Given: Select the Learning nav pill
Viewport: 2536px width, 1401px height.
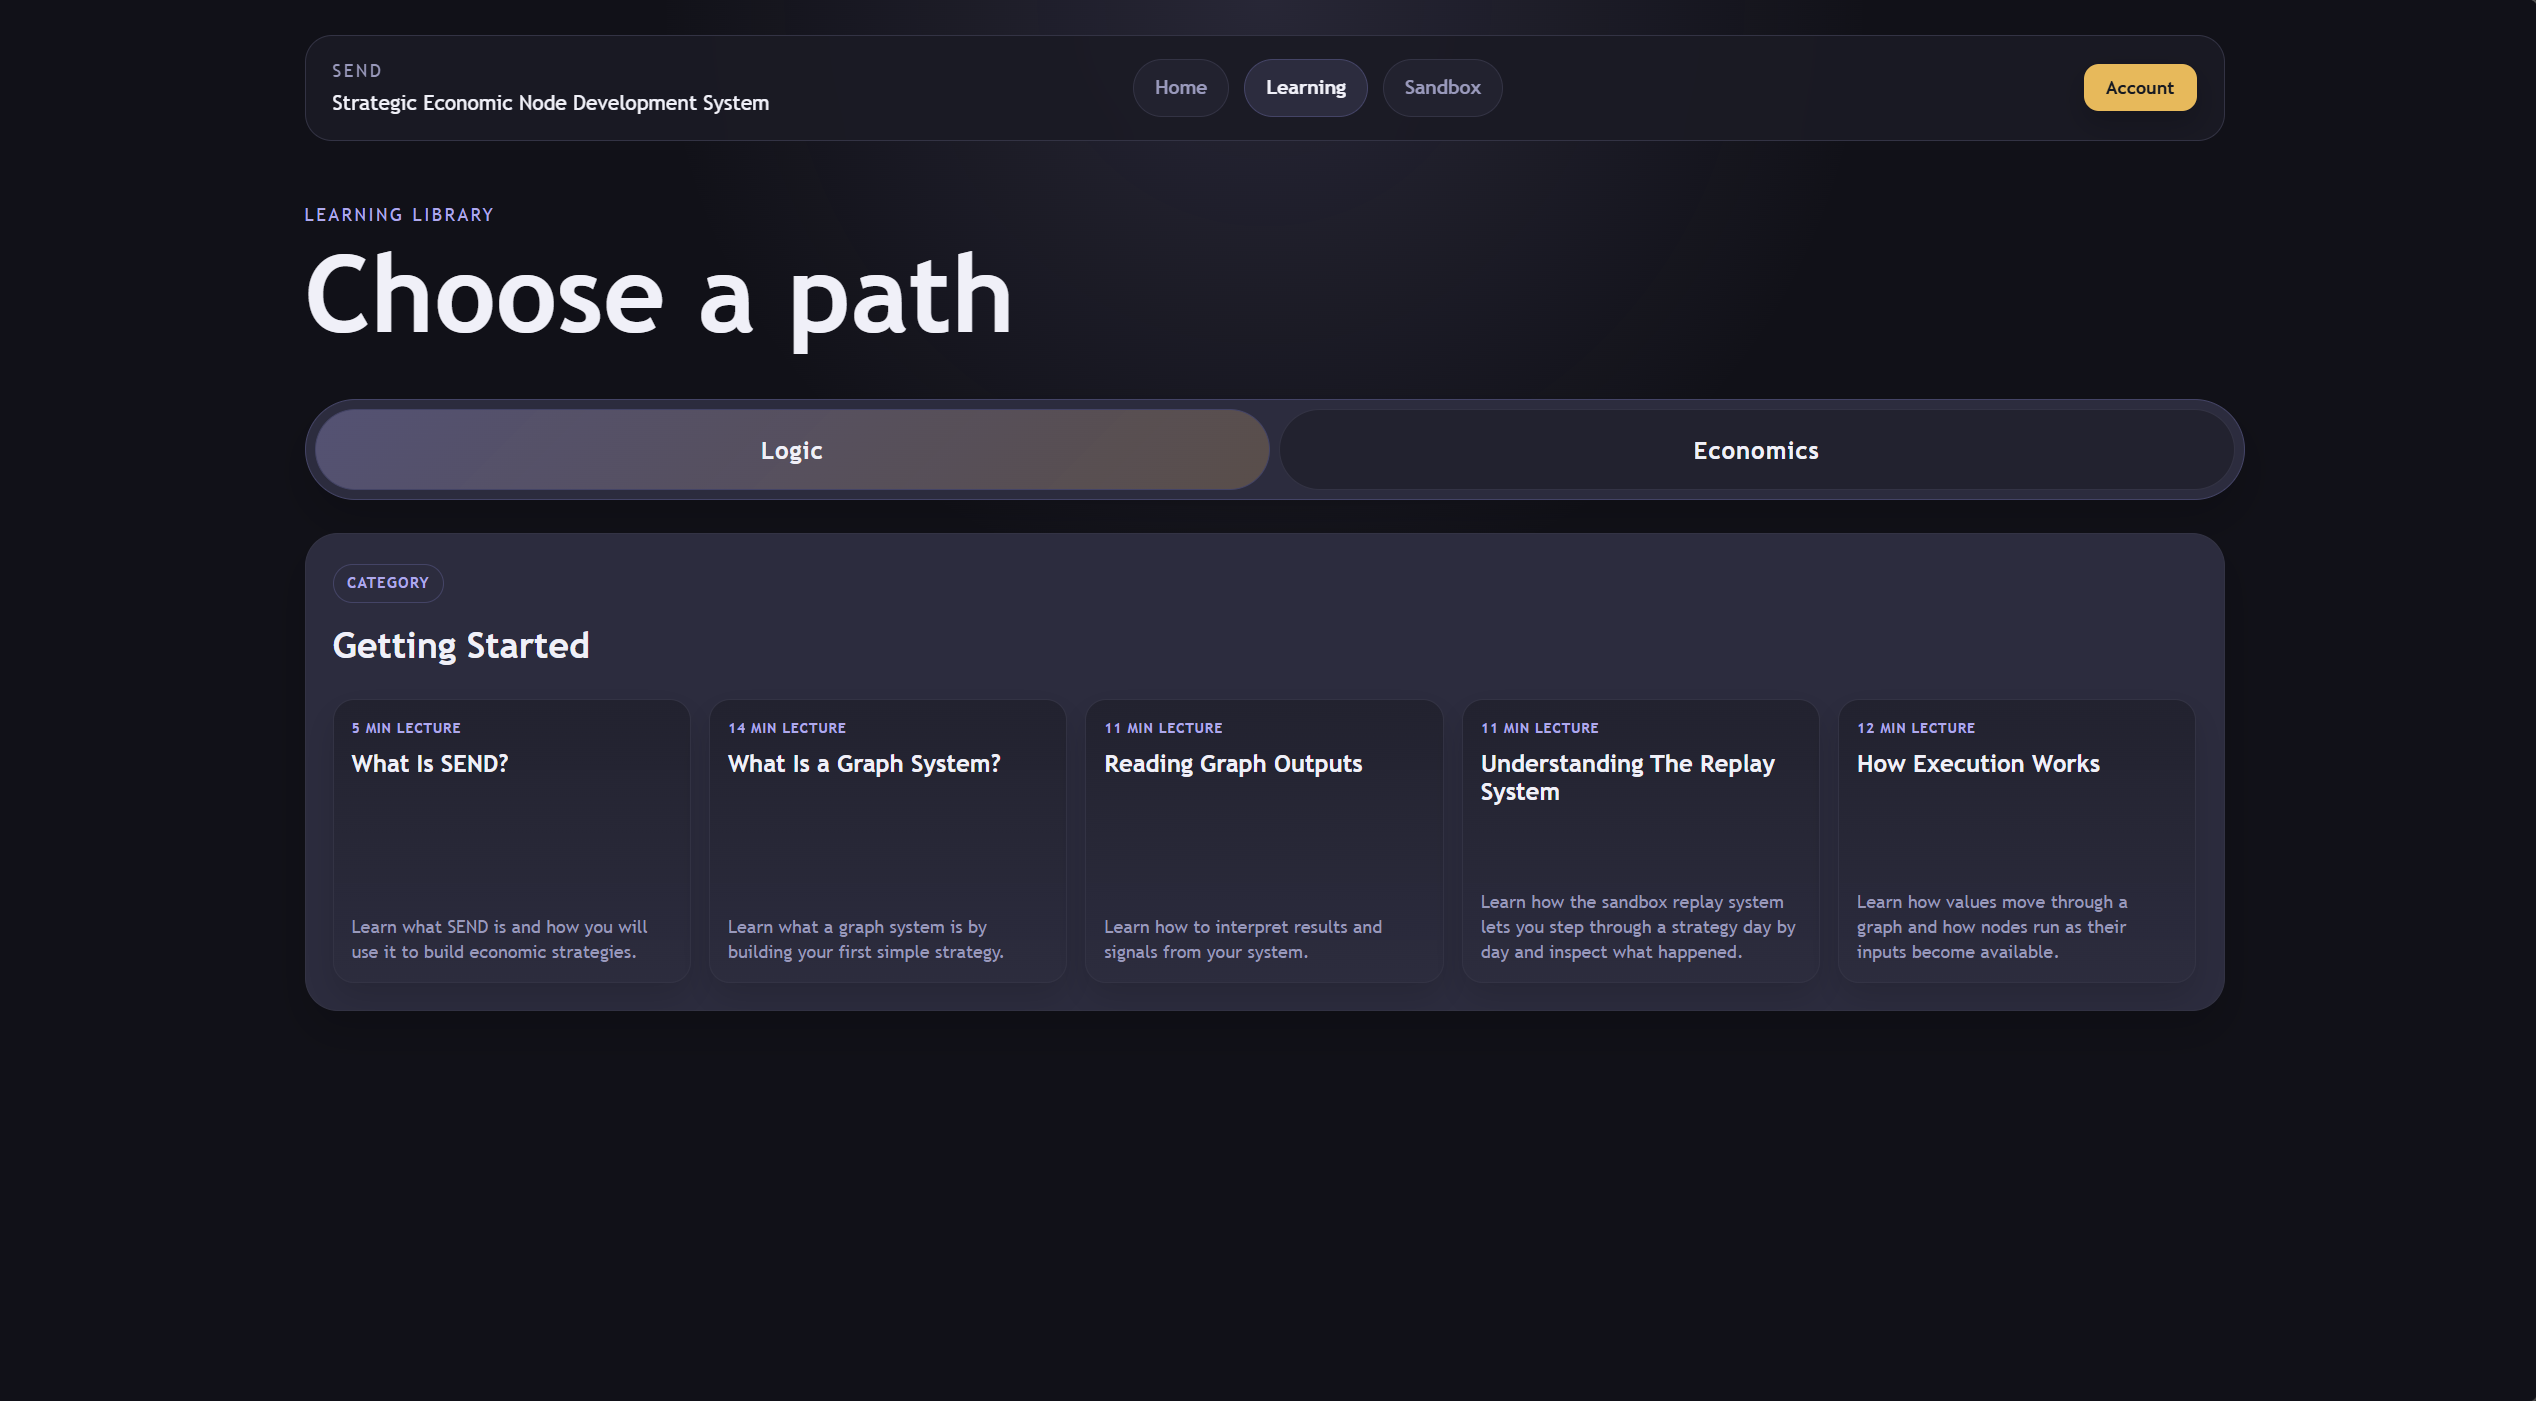Looking at the screenshot, I should (x=1305, y=88).
